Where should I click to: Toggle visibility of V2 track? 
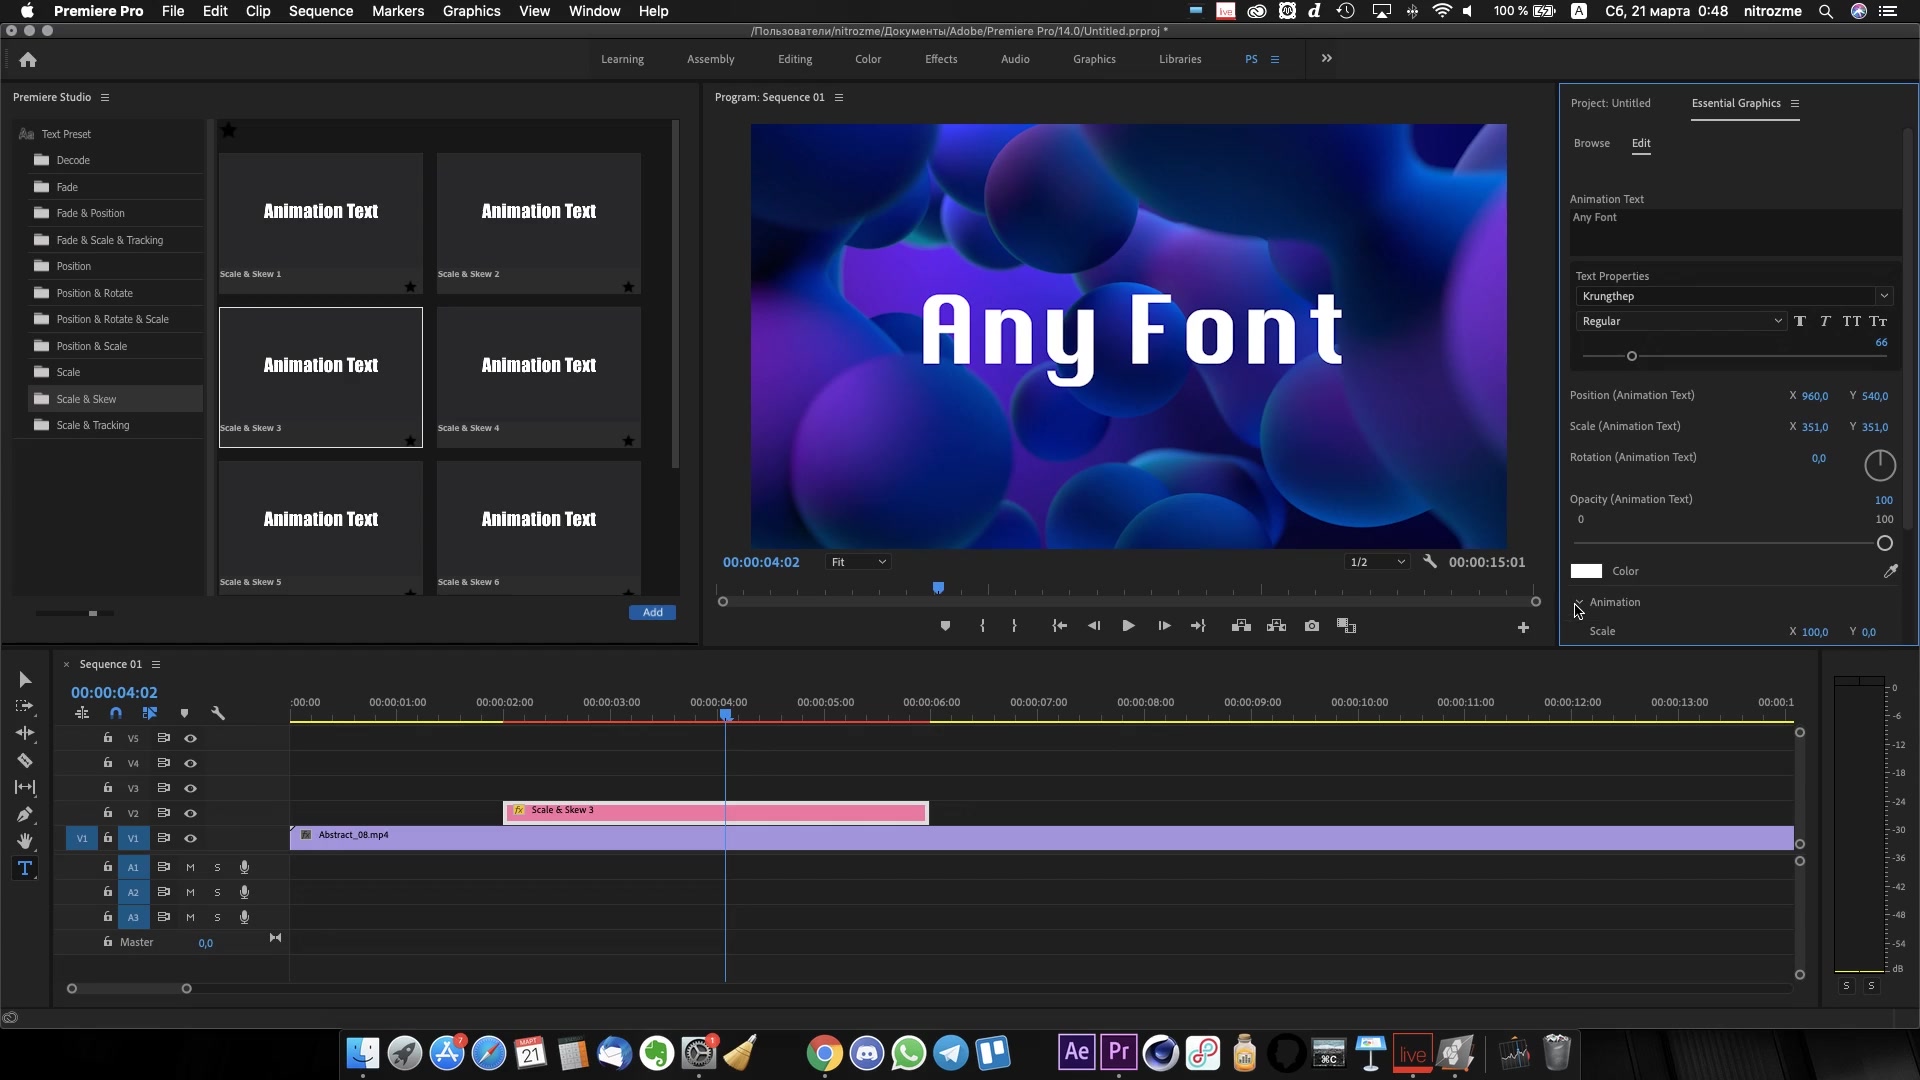[189, 812]
